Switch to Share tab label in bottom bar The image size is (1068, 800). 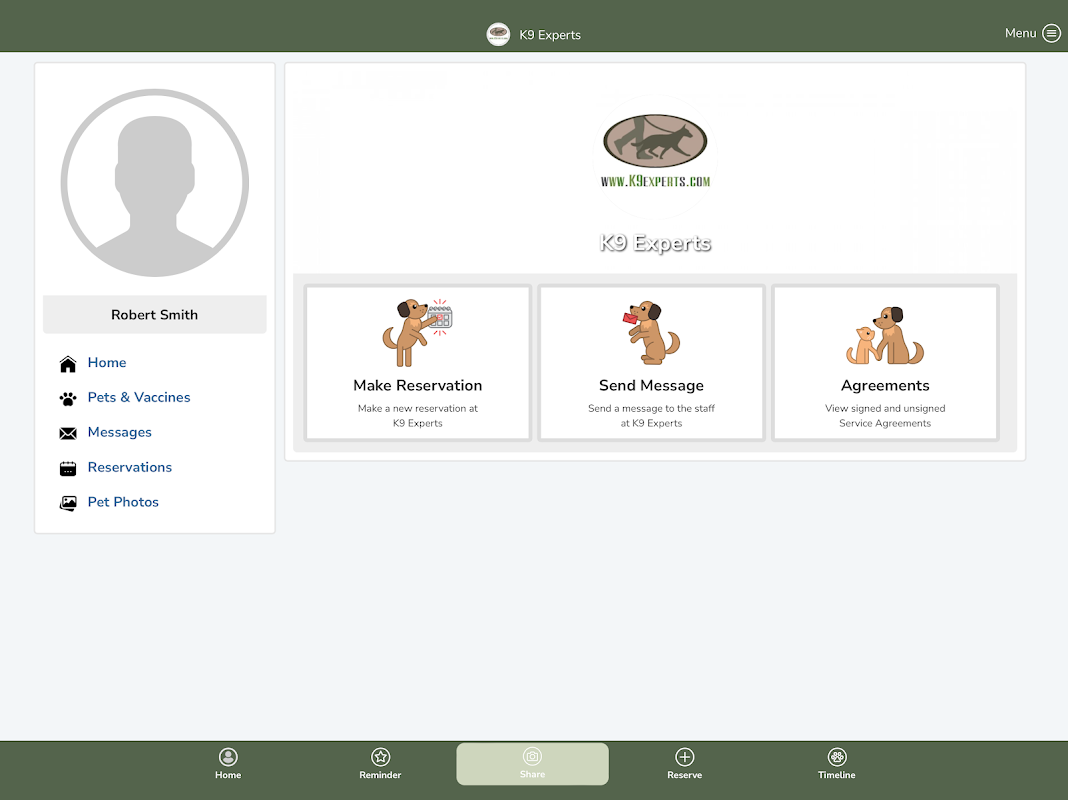pos(532,774)
